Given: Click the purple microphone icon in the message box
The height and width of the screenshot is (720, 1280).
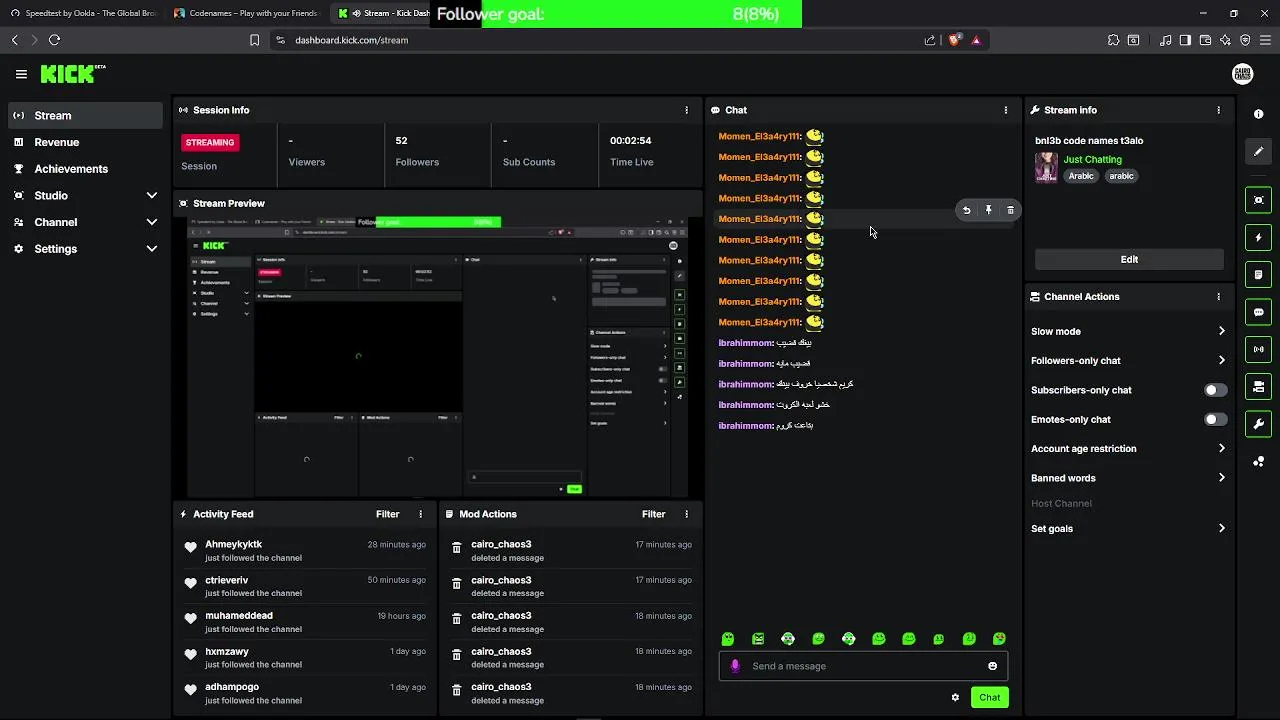Looking at the screenshot, I should [x=735, y=666].
